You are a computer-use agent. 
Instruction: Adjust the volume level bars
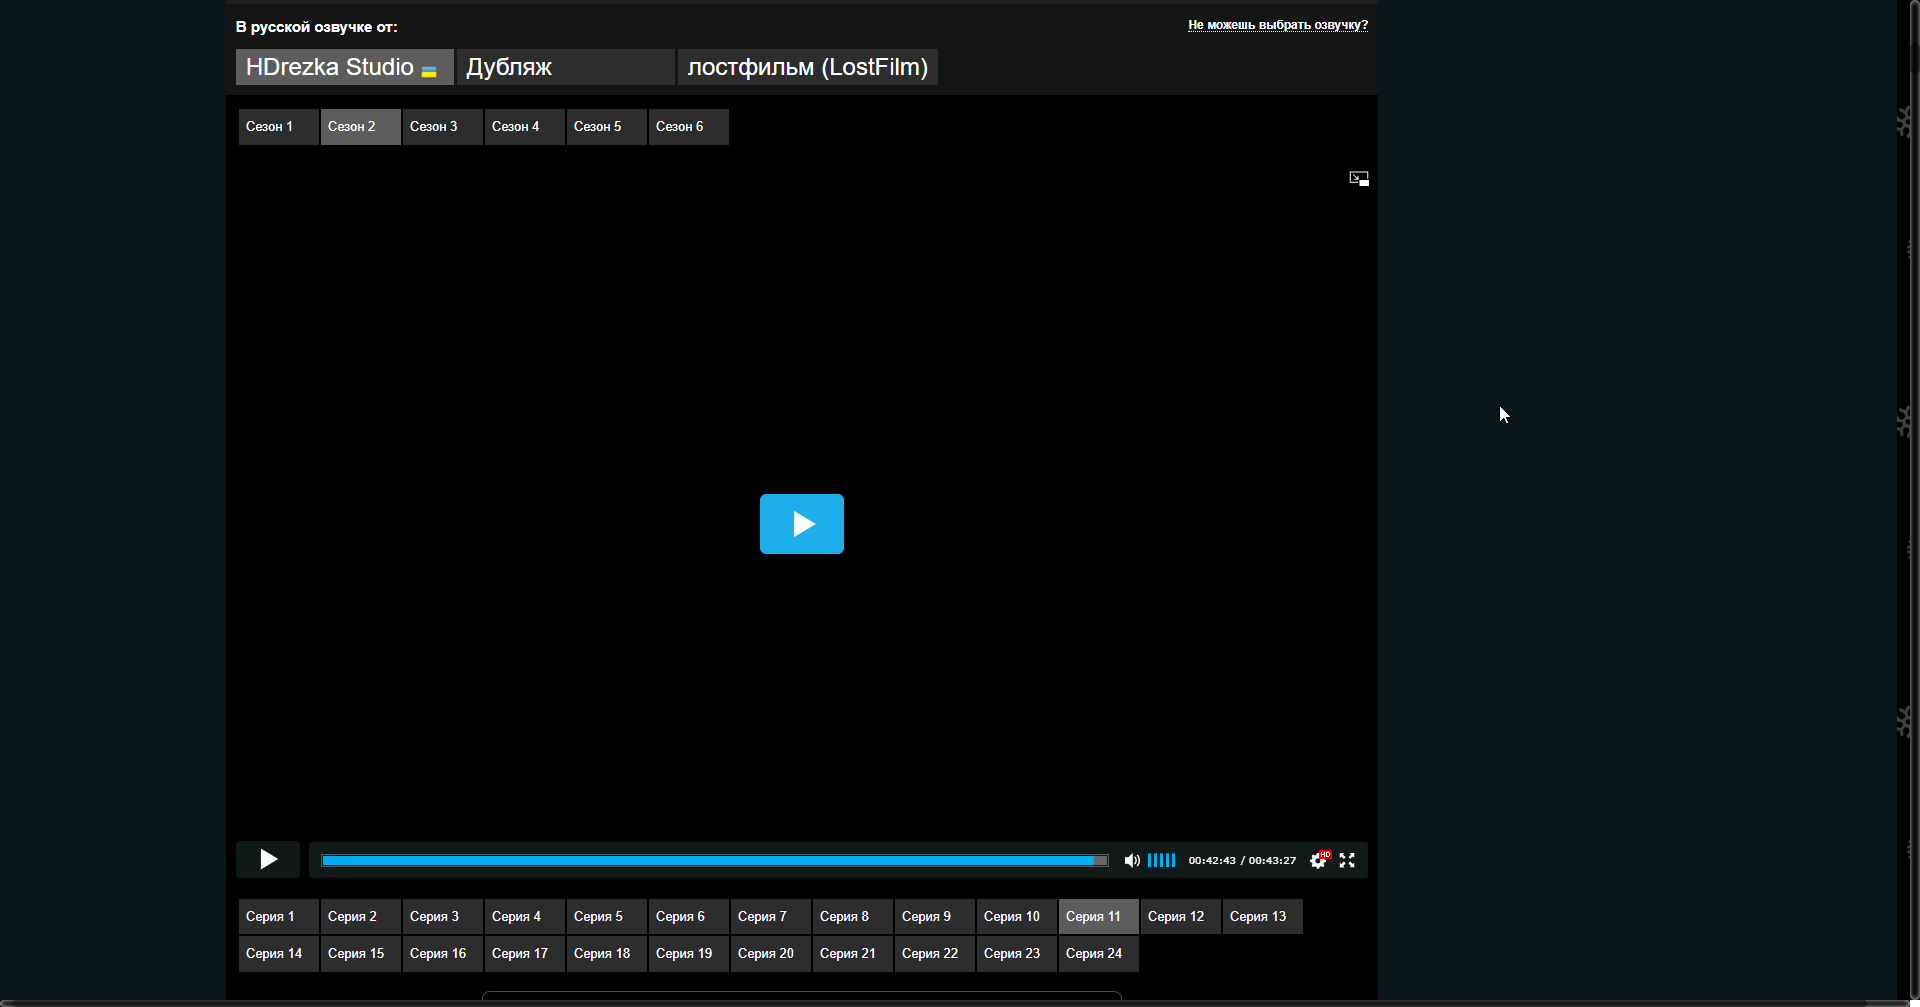click(1161, 860)
